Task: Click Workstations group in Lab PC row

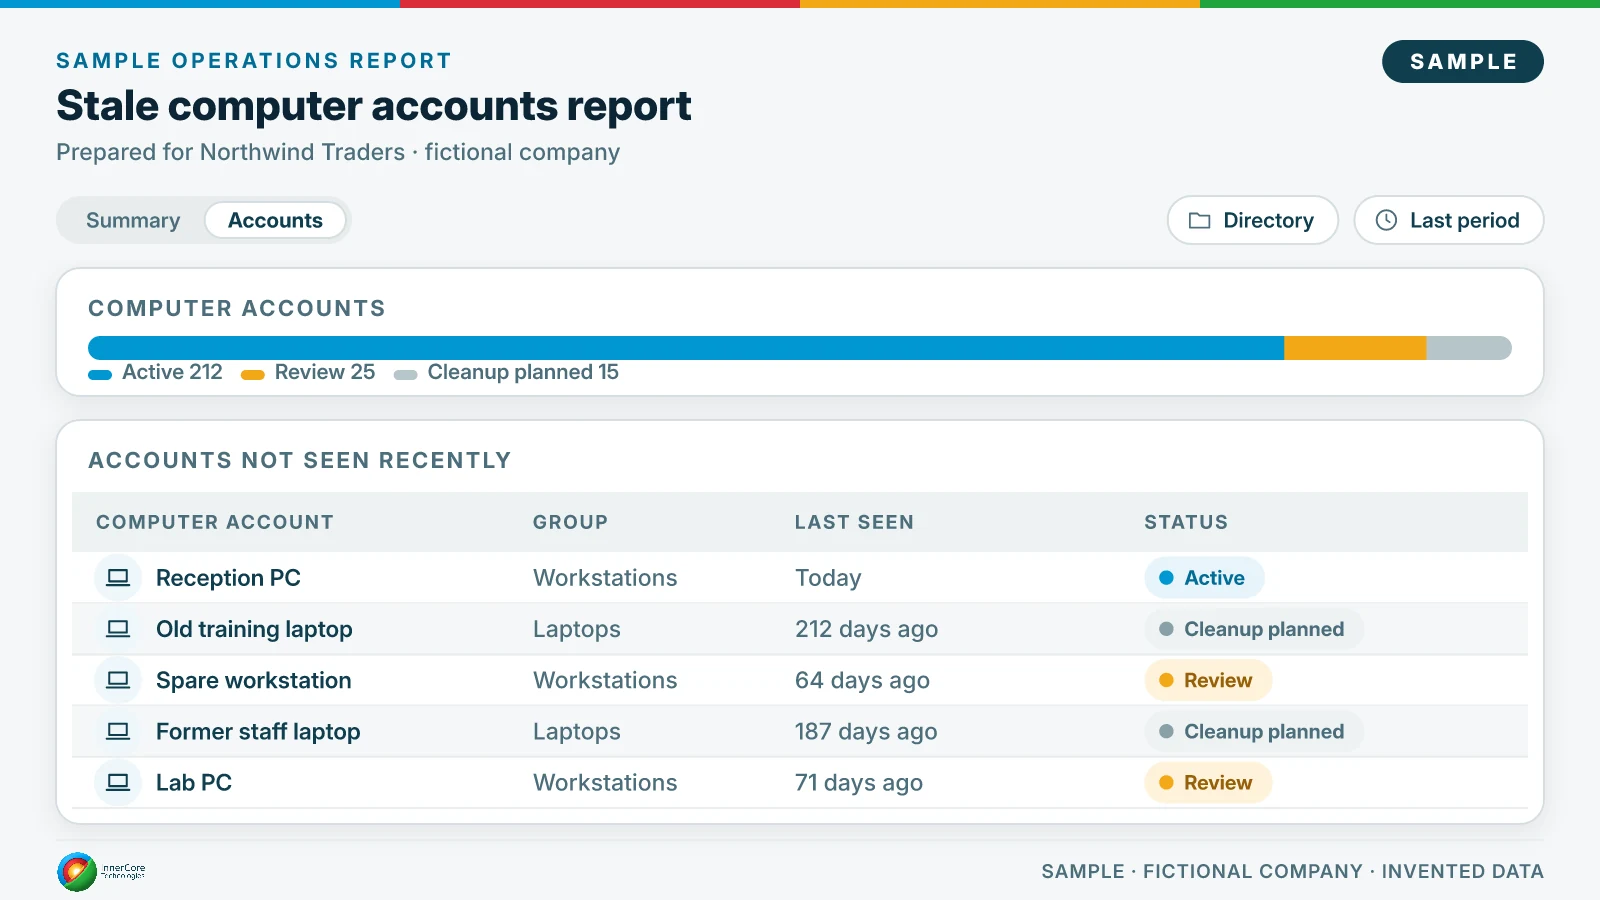Action: [605, 783]
